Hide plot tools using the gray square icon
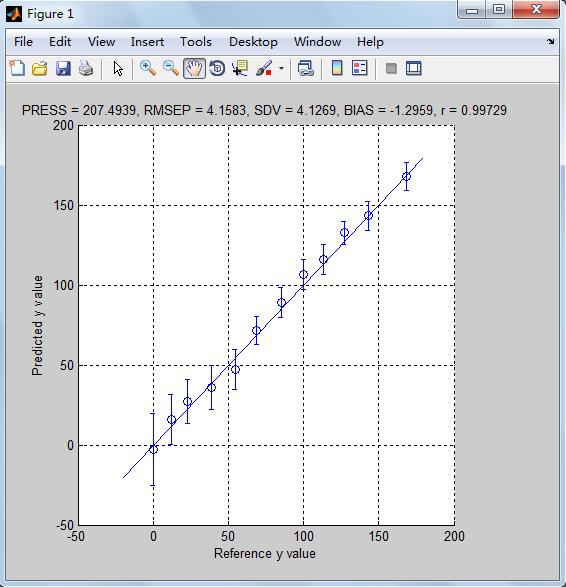Screen dimensions: 566x587 391,69
